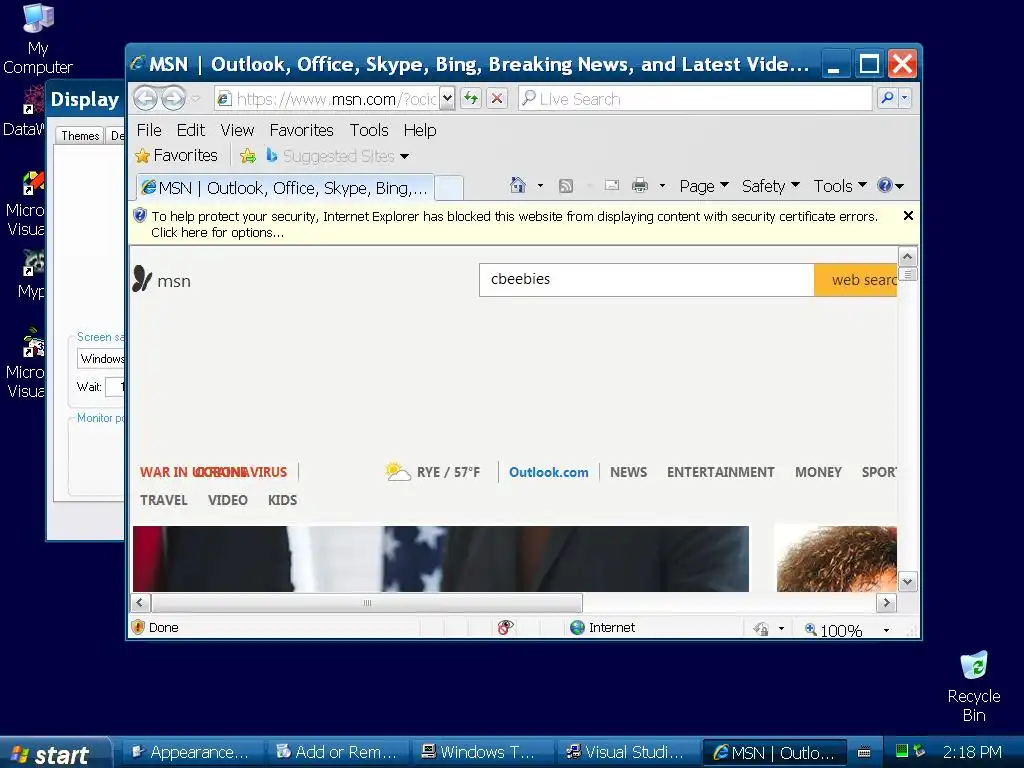The width and height of the screenshot is (1024, 768).
Task: Click the Stop loading red X icon
Action: 497,99
